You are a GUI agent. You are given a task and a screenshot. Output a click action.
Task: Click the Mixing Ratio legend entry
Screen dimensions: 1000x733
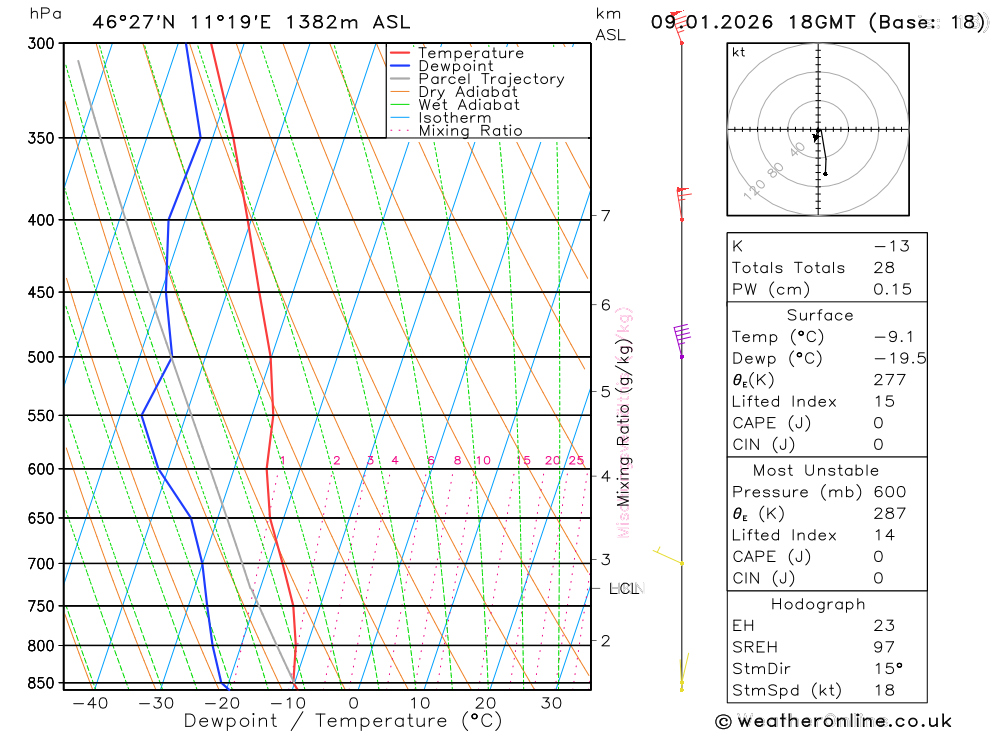[x=470, y=131]
